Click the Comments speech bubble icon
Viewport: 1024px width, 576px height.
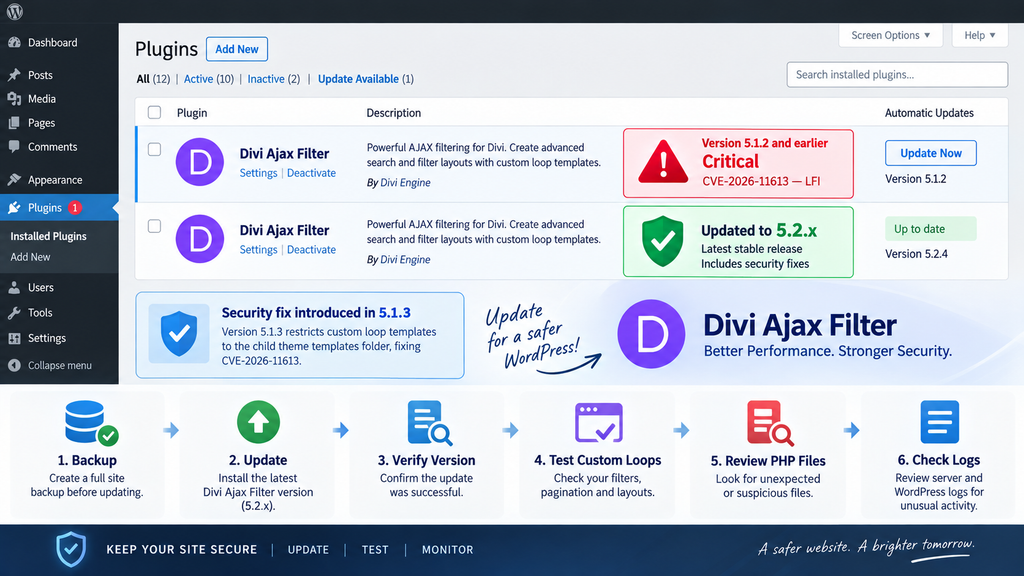[14, 147]
